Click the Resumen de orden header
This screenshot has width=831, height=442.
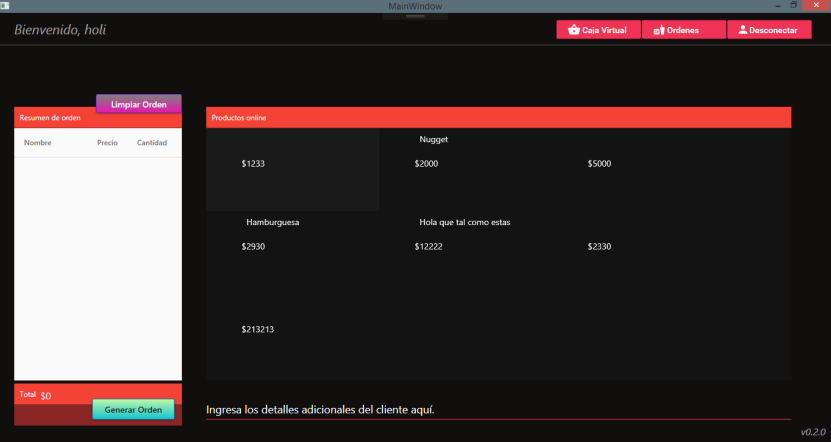(98, 118)
